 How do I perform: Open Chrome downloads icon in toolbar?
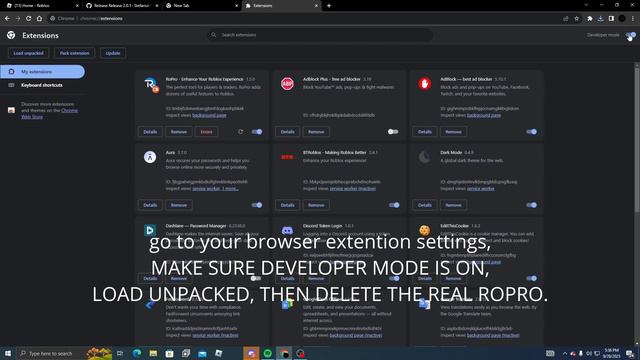(x=600, y=18)
